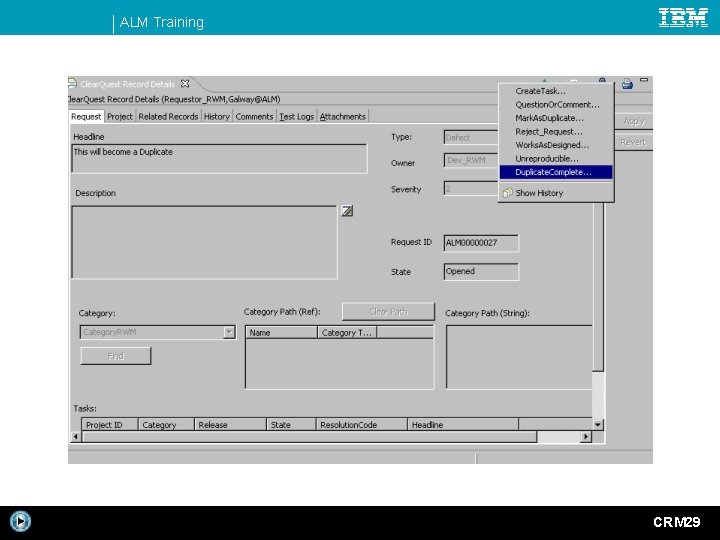Viewport: 720px width, 540px height.
Task: Select WorksAsDesigned... menu entry
Action: click(x=552, y=145)
